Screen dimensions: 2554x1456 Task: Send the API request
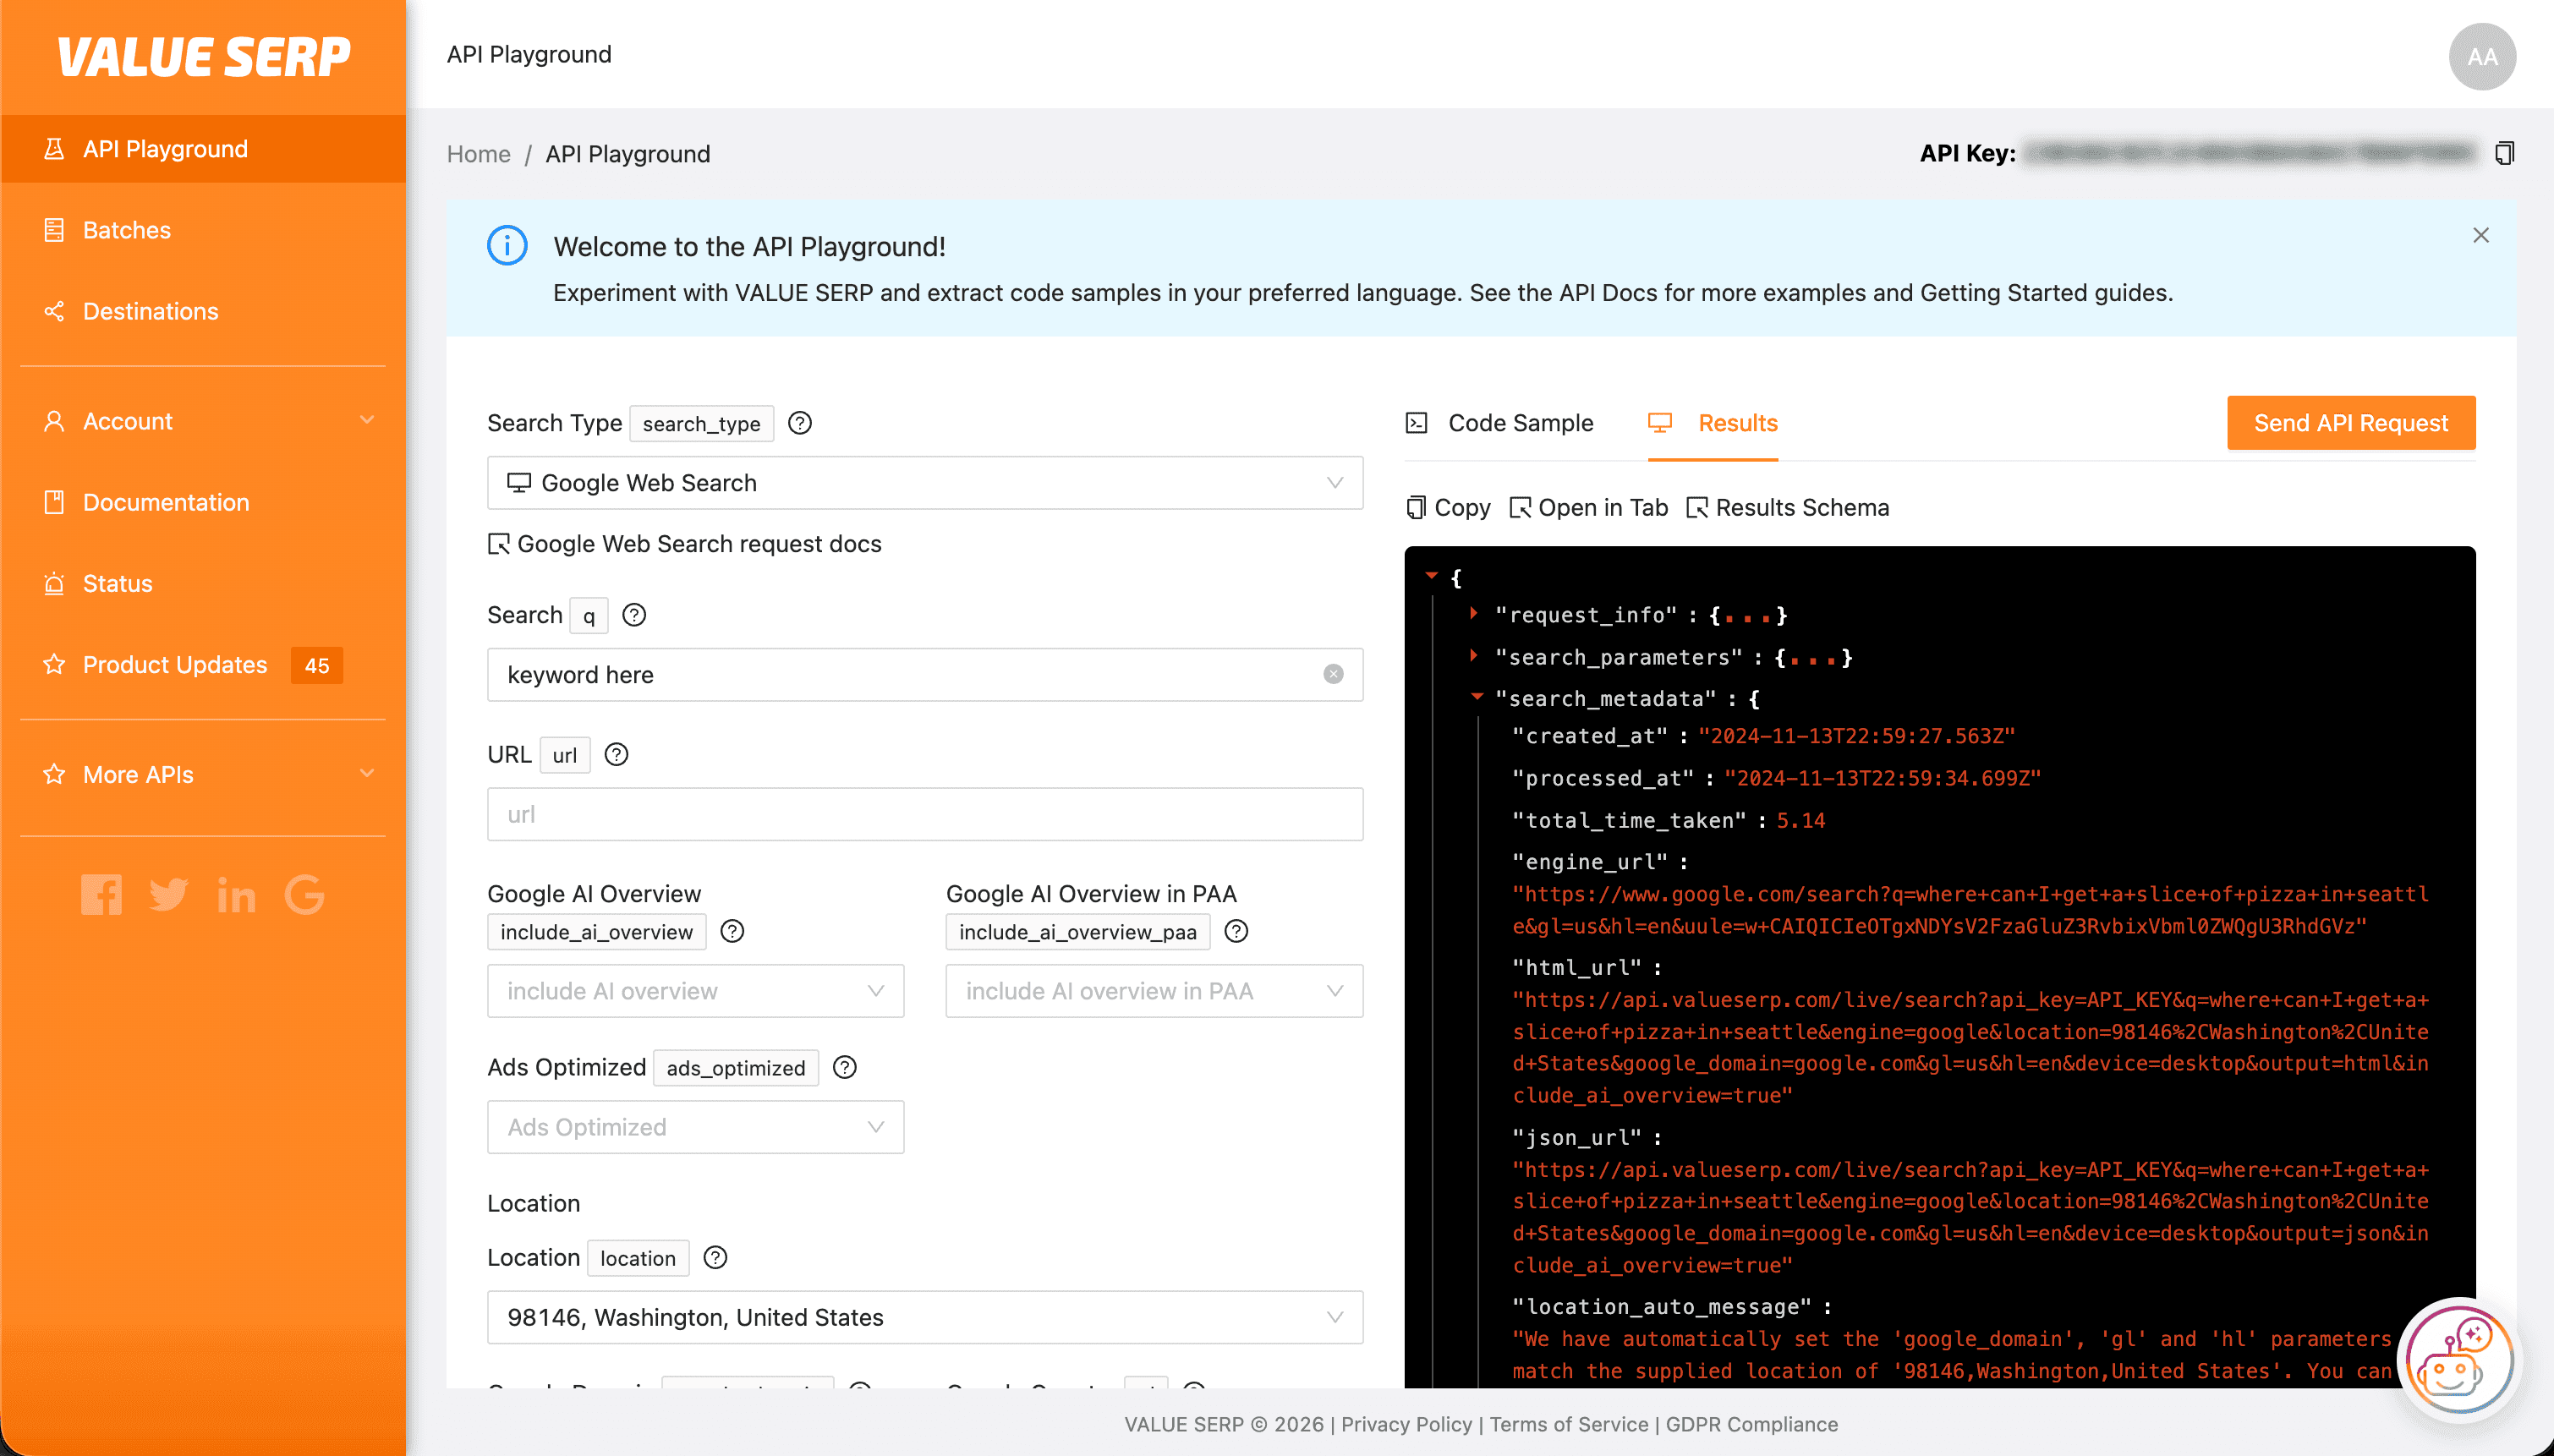2351,423
